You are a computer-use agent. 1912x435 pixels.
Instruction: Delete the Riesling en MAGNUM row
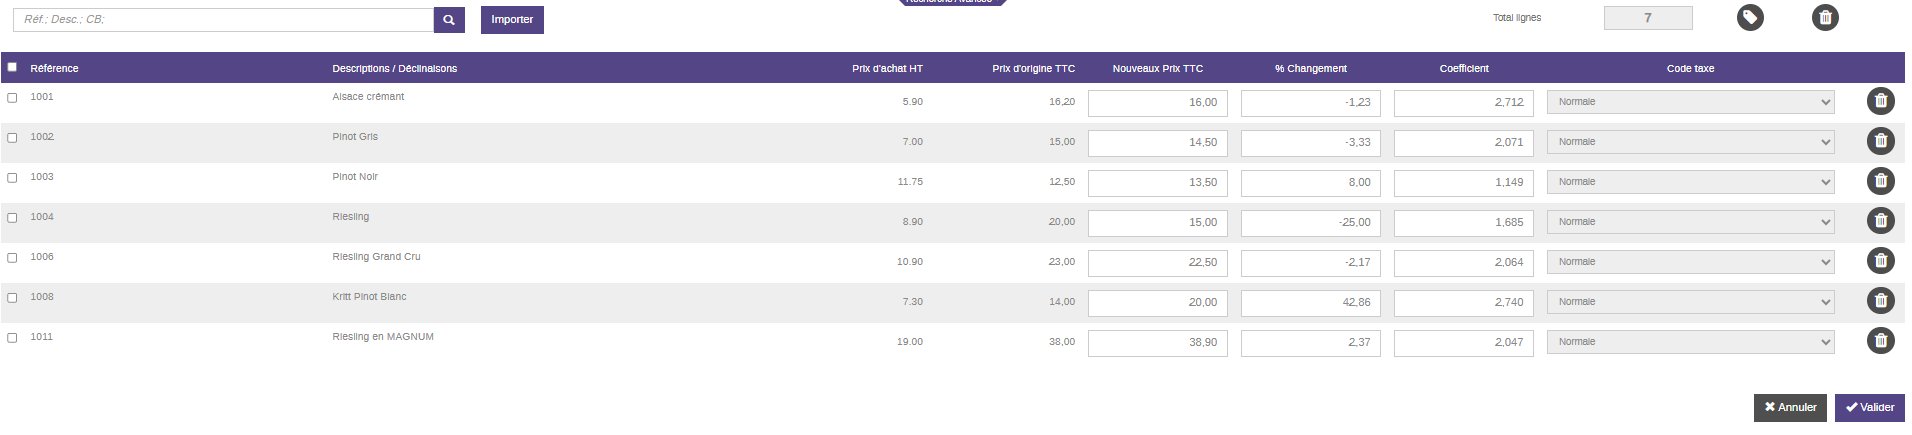pyautogui.click(x=1880, y=341)
